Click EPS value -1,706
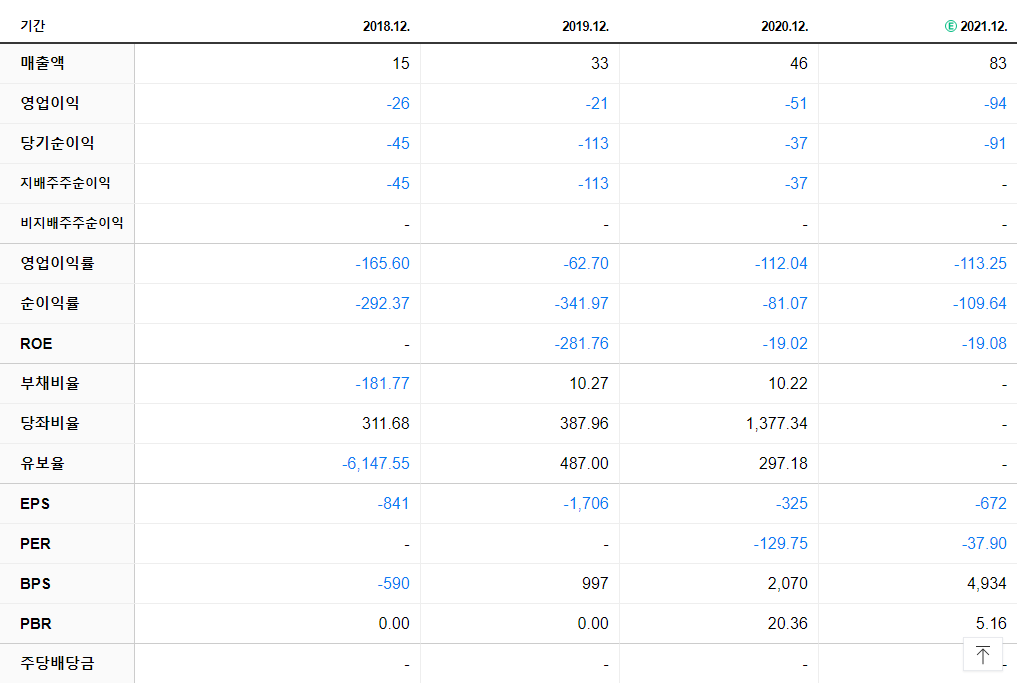The height and width of the screenshot is (683, 1017). tap(586, 503)
